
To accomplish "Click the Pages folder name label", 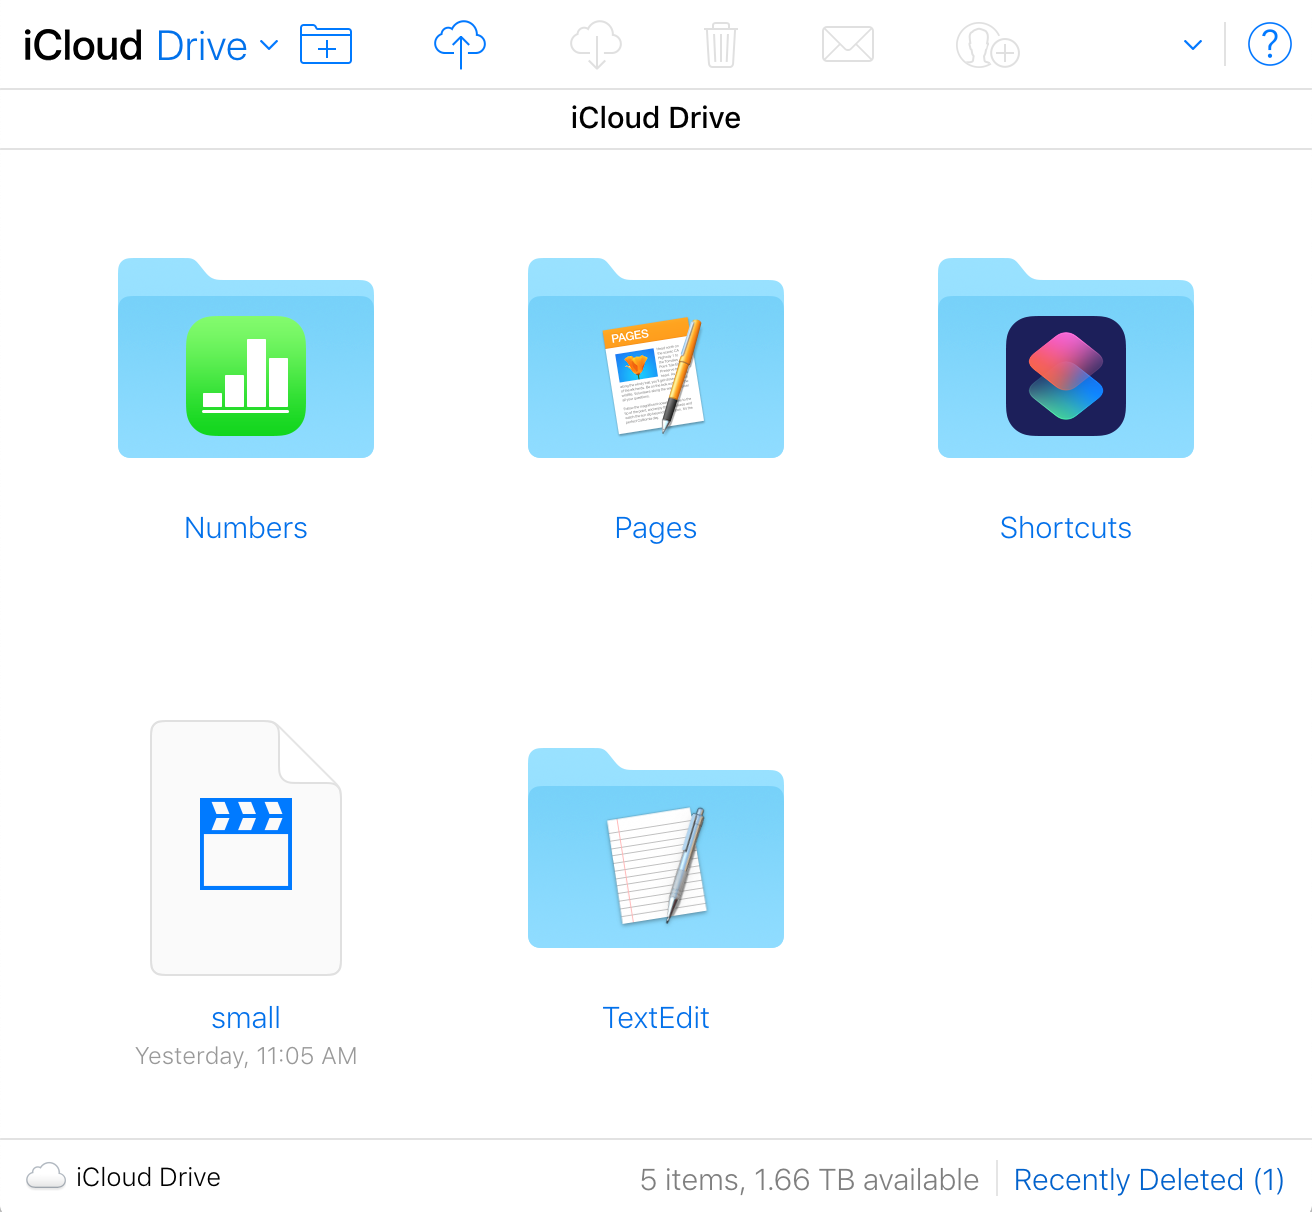I will point(656,528).
